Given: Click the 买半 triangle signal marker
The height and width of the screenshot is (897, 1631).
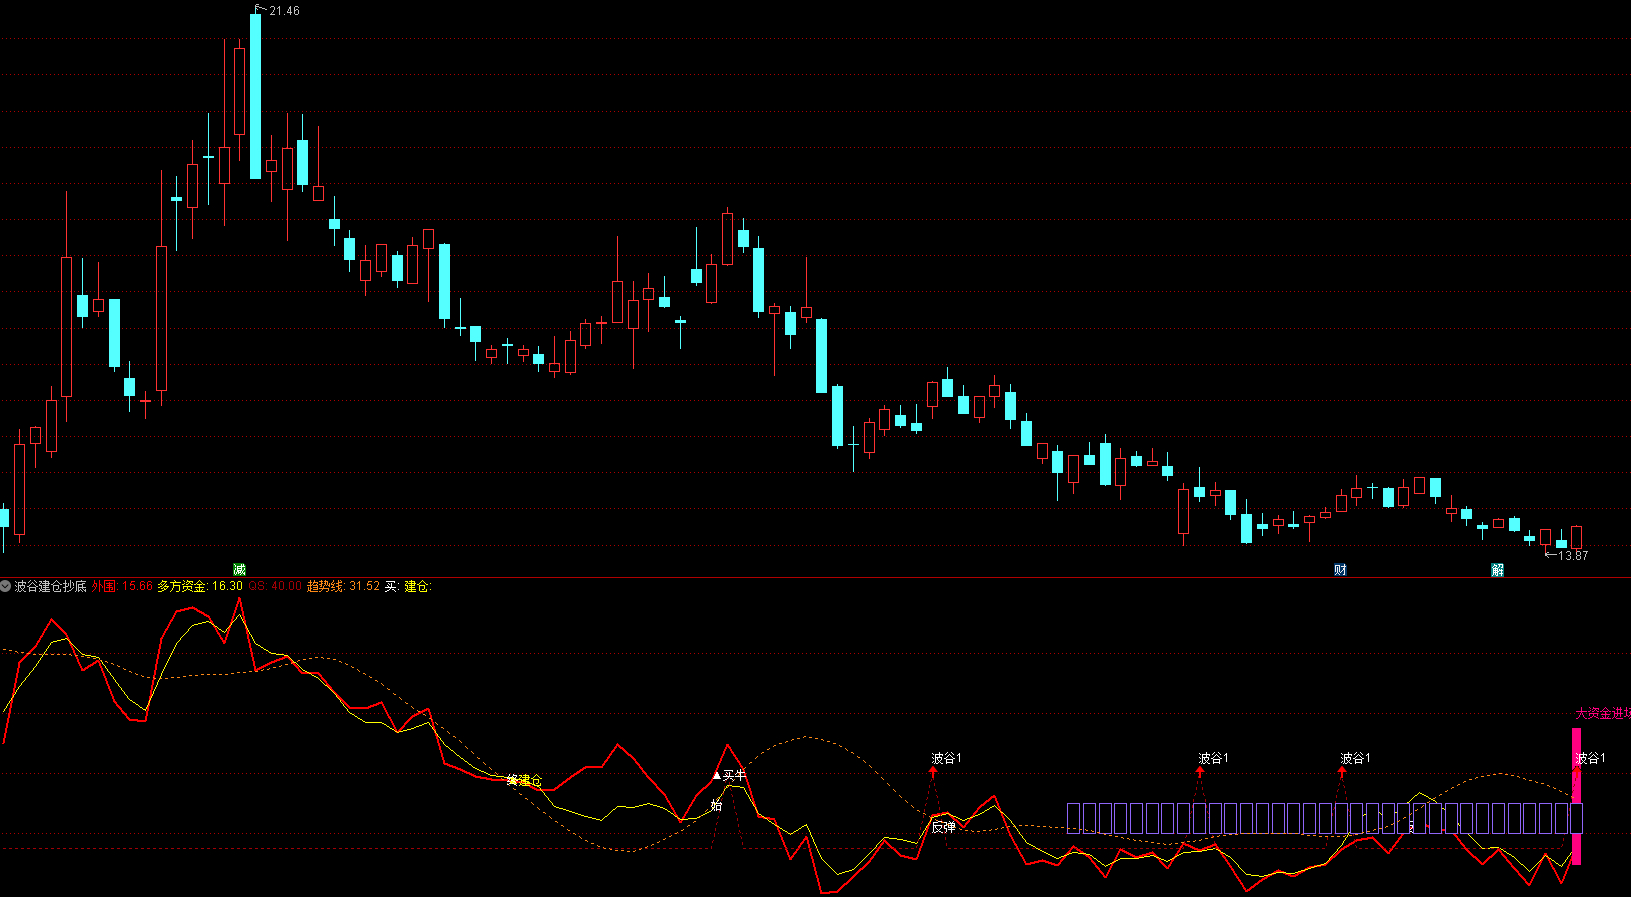Looking at the screenshot, I should point(729,775).
